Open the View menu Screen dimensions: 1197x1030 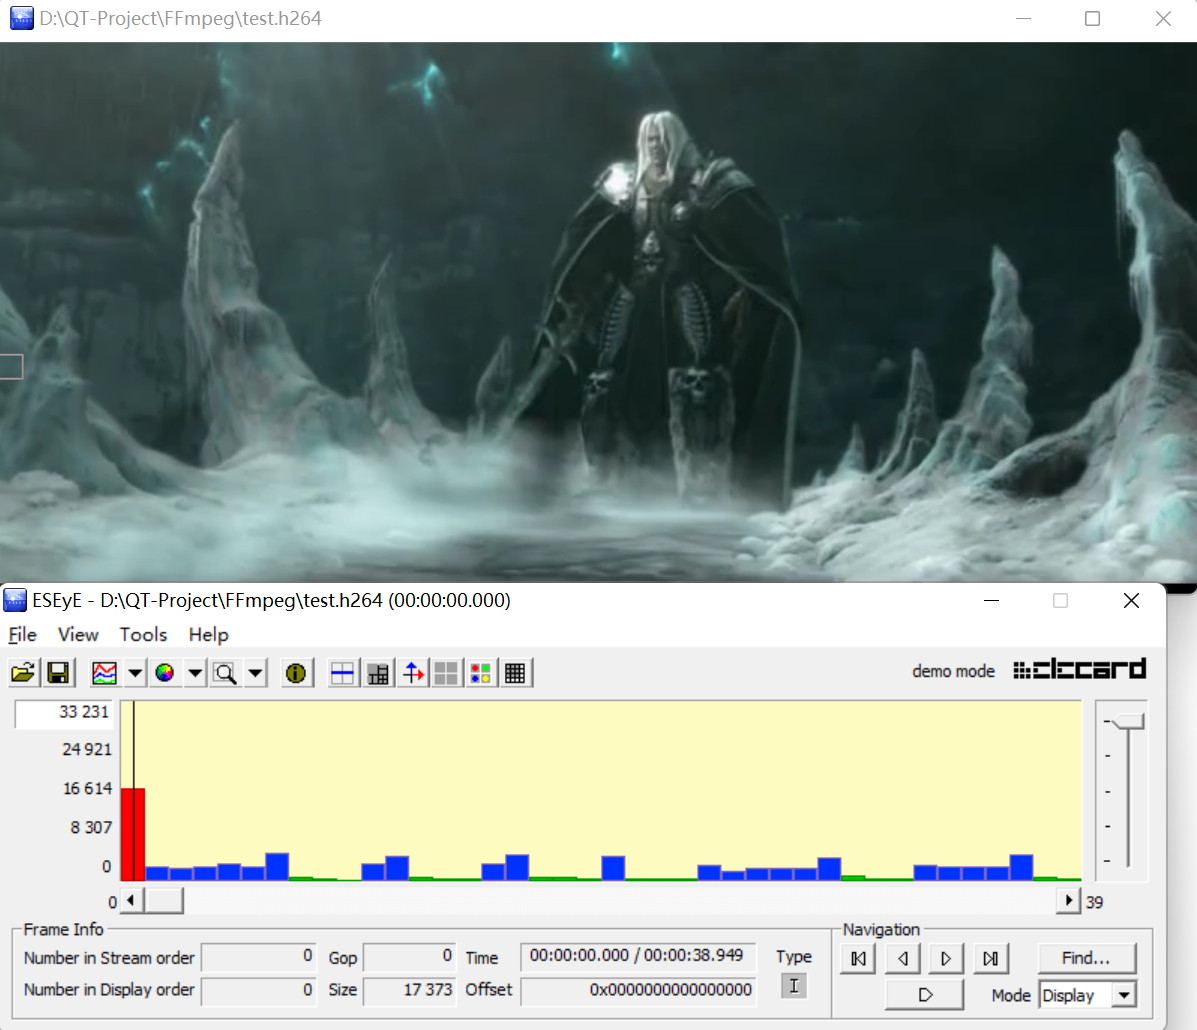tap(78, 634)
